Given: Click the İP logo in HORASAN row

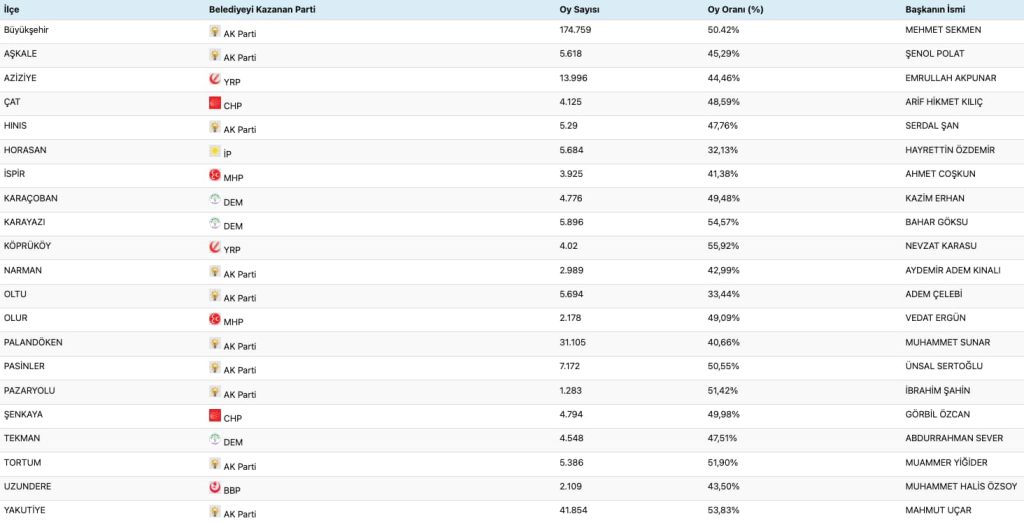Looking at the screenshot, I should 214,151.
